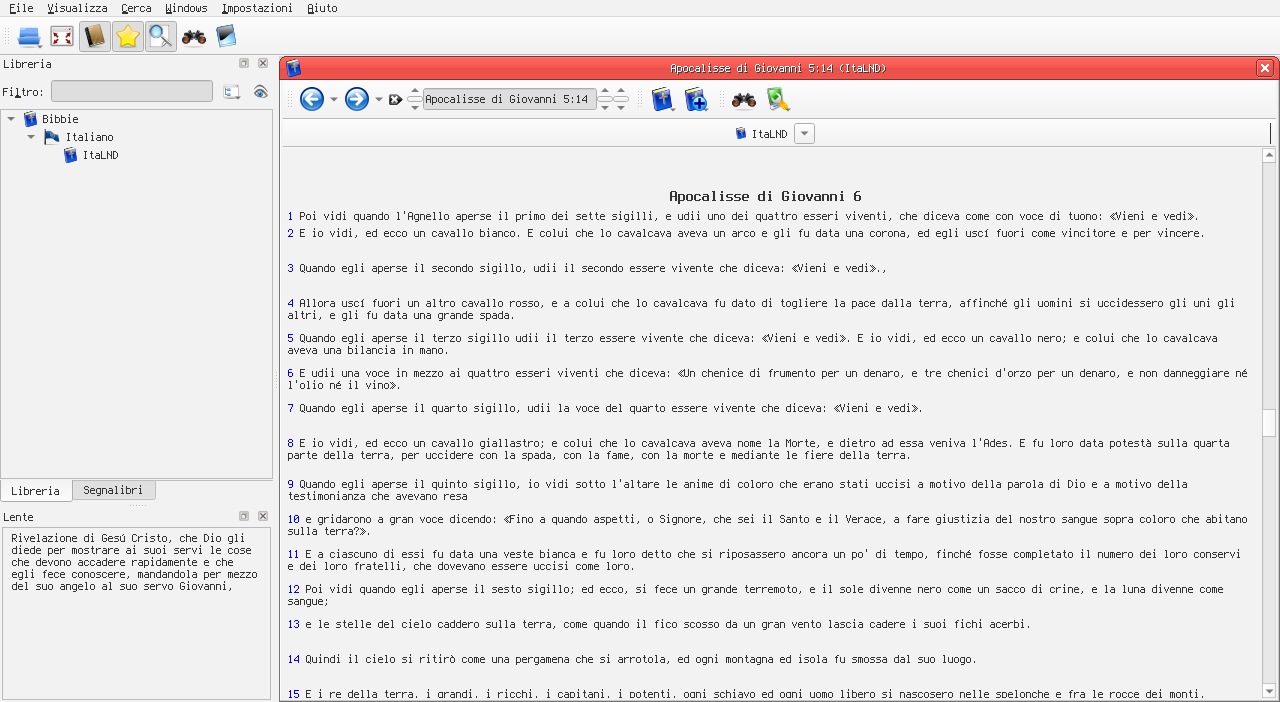Click the Filtro input field
1280x702 pixels.
tap(132, 91)
